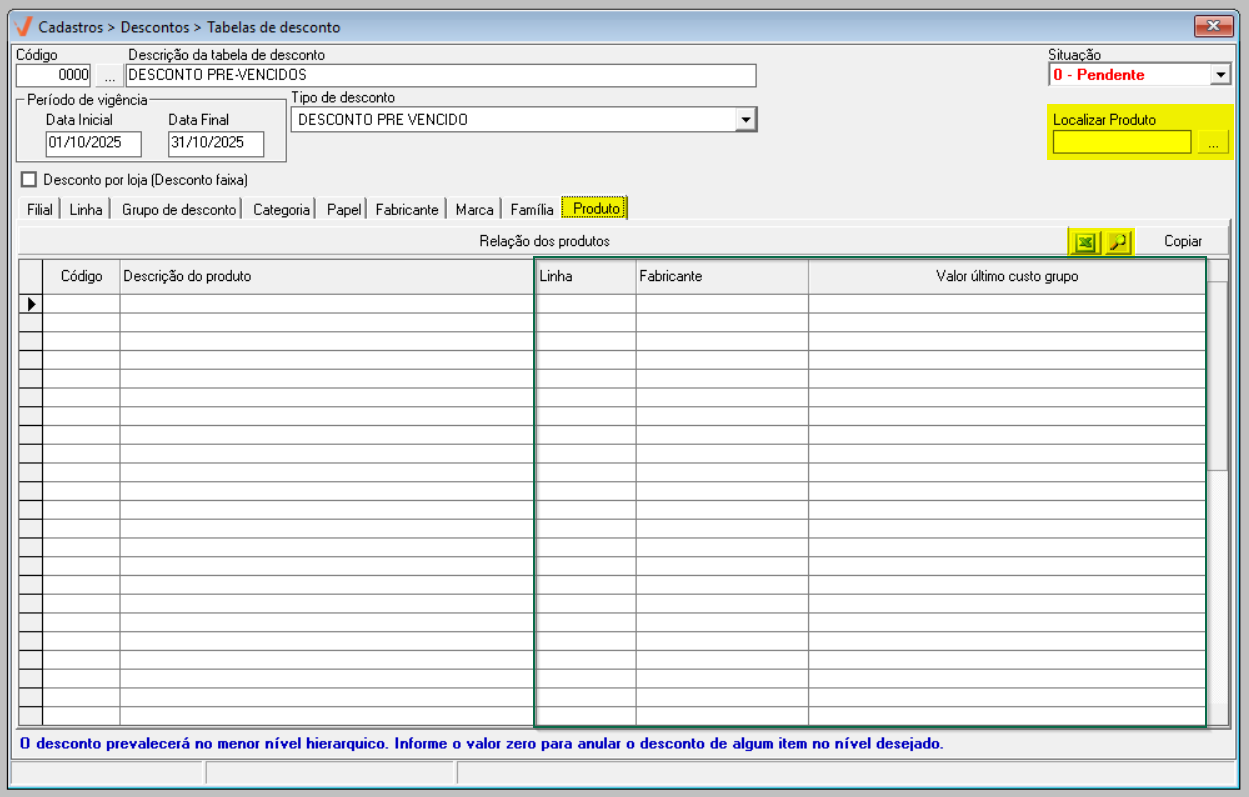Switch to the Filial tab
The height and width of the screenshot is (797, 1249).
39,210
